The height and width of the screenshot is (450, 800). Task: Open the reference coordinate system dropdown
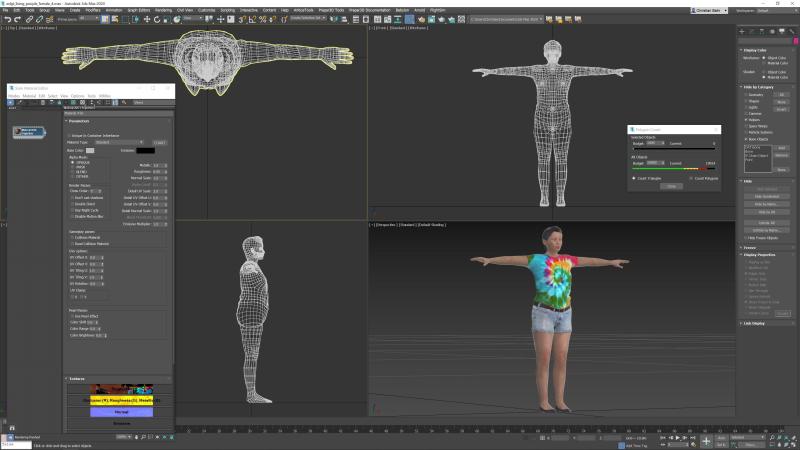pyautogui.click(x=193, y=18)
